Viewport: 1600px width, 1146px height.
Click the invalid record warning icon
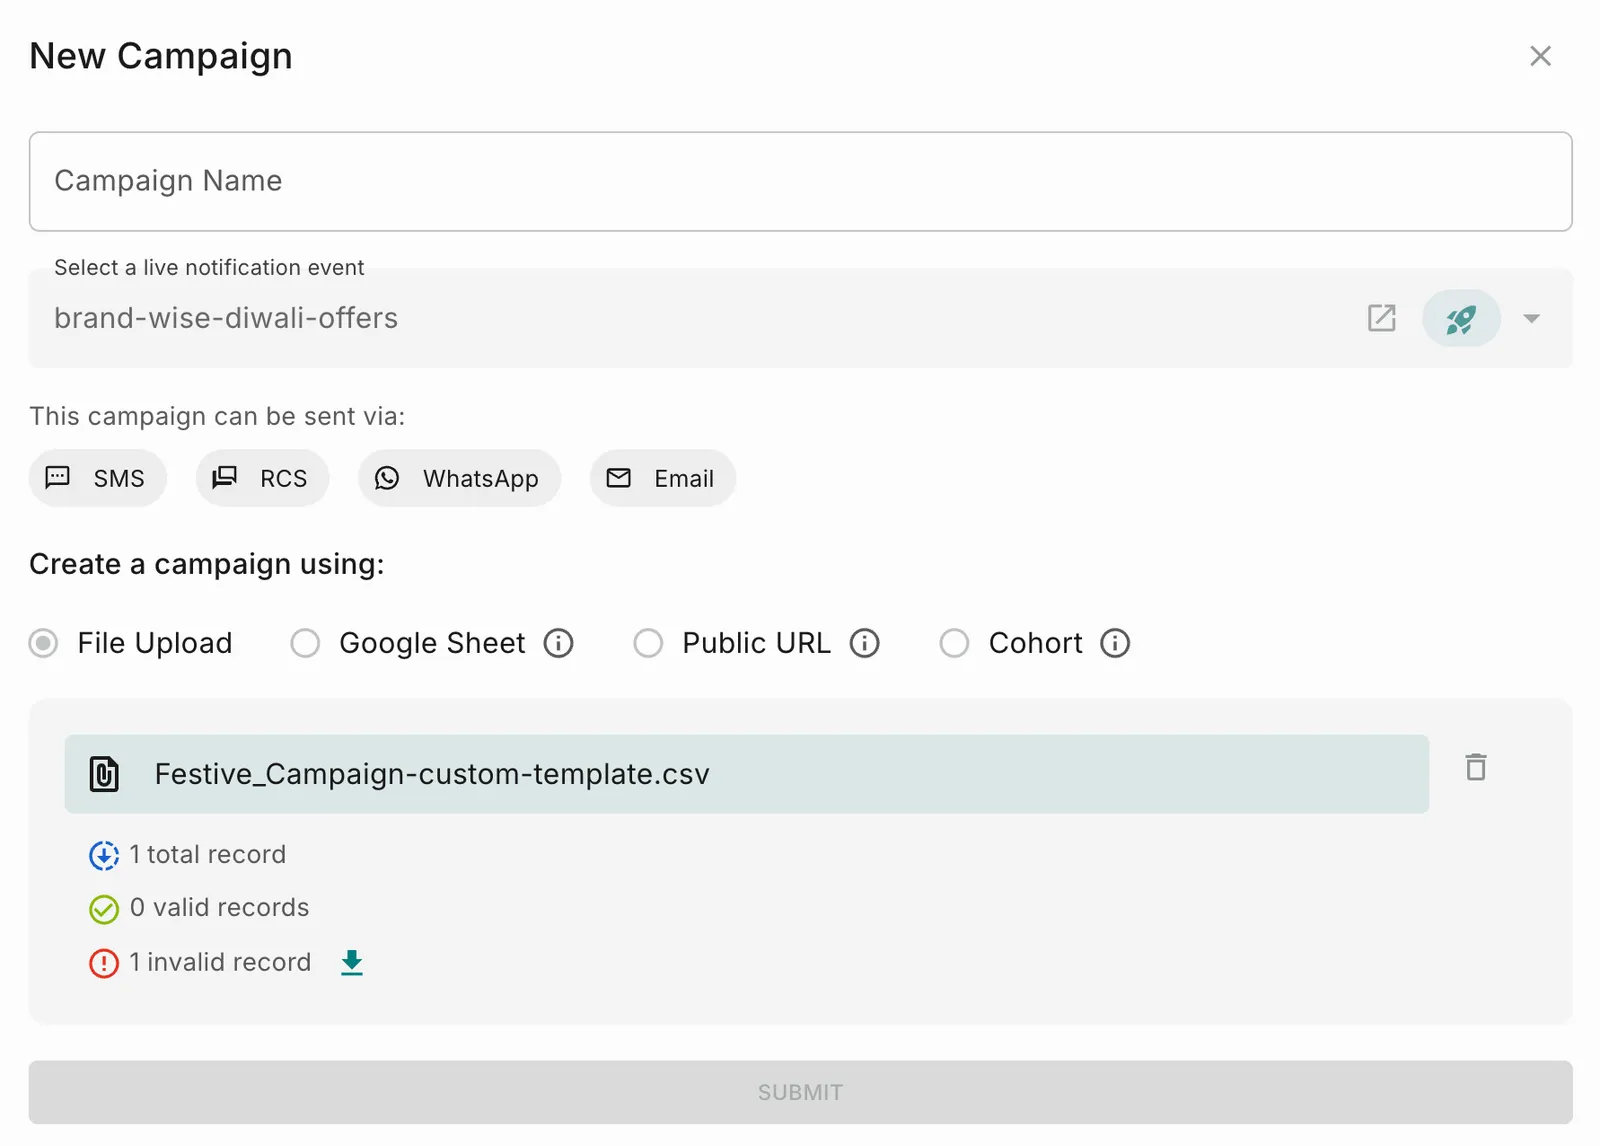[104, 963]
